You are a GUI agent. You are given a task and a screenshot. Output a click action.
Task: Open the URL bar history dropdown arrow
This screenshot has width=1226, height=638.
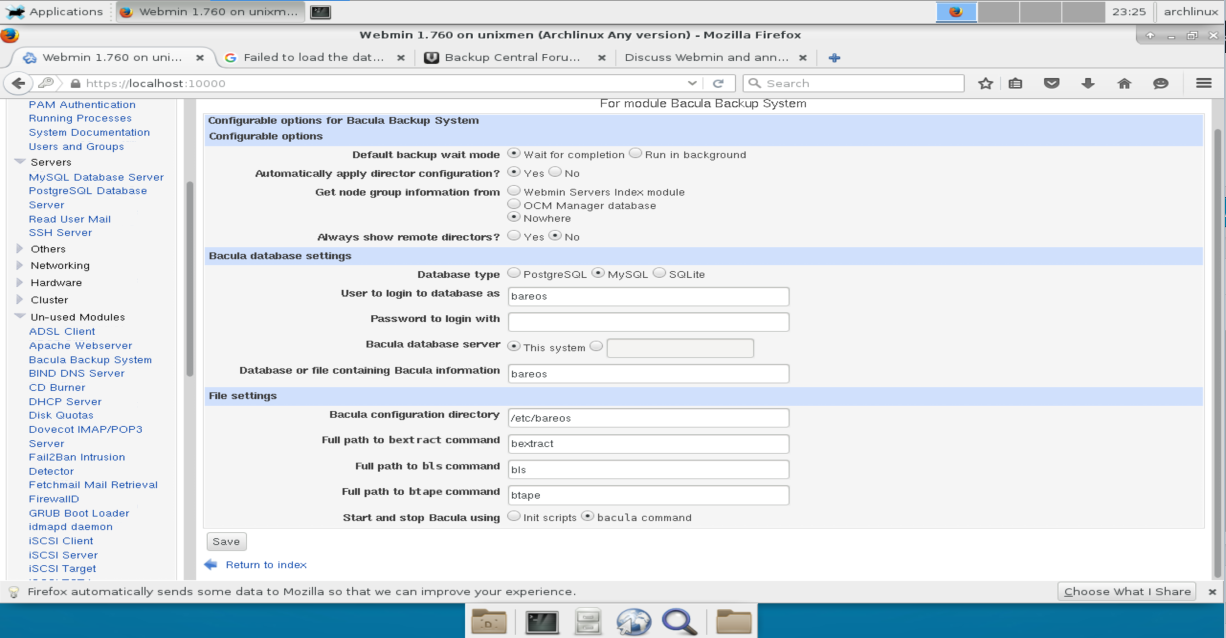click(x=693, y=83)
